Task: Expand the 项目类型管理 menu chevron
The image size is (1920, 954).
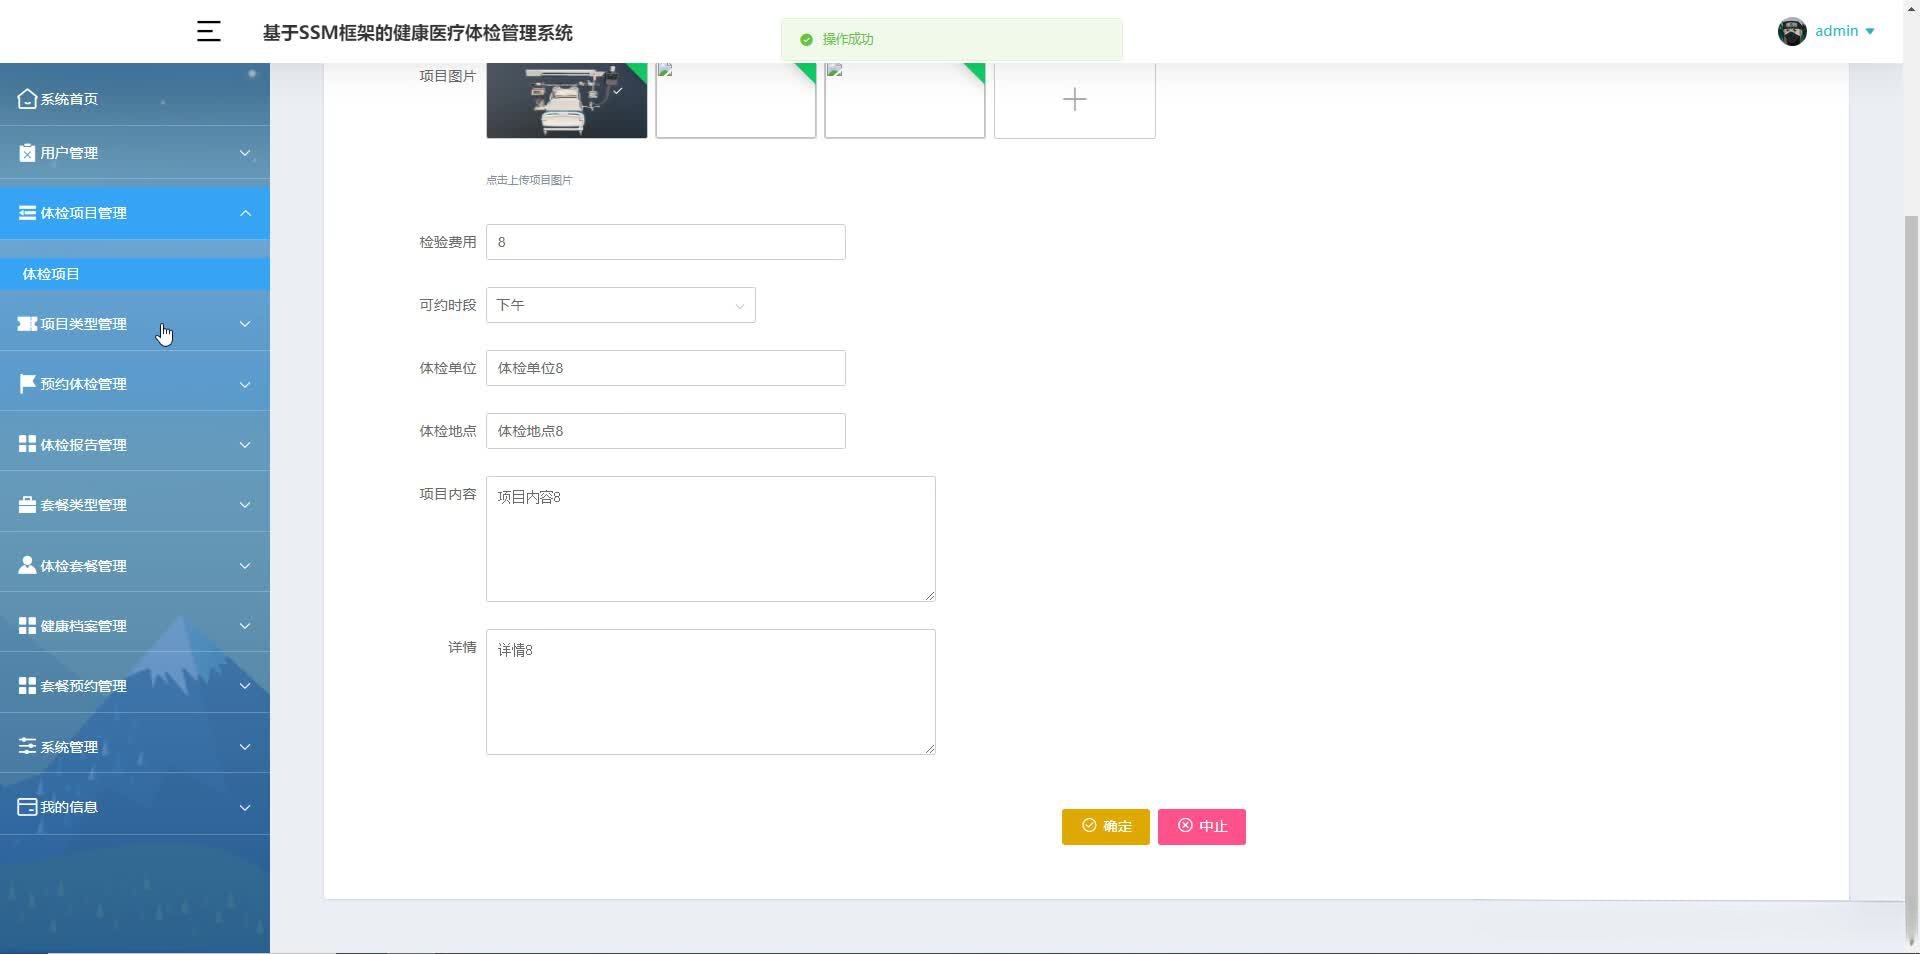Action: tap(245, 324)
